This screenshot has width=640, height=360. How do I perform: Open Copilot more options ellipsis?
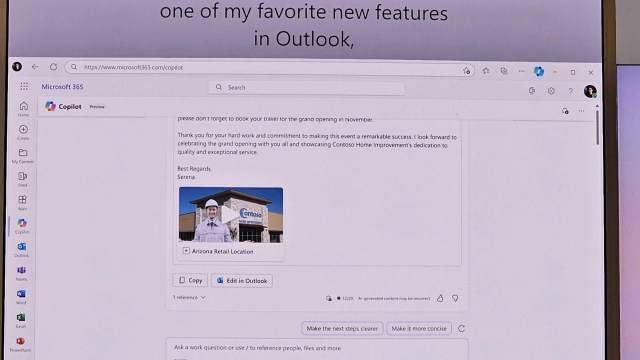(582, 111)
